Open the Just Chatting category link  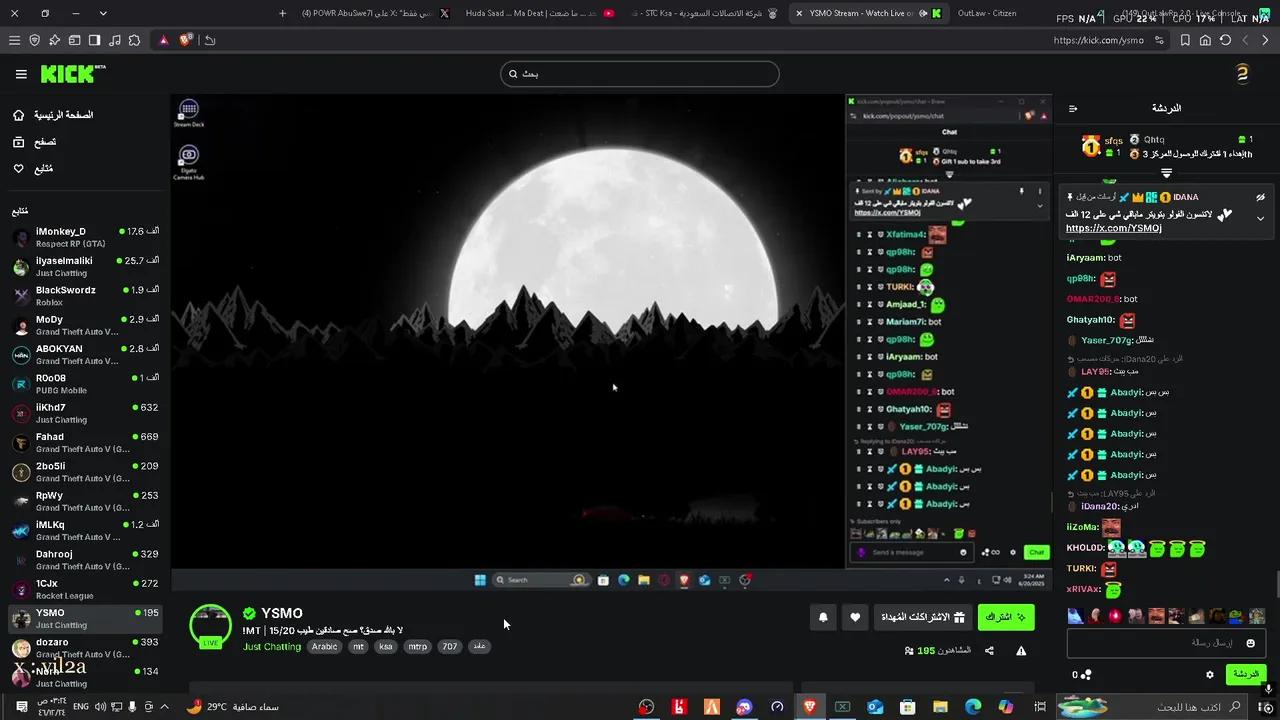coord(272,647)
